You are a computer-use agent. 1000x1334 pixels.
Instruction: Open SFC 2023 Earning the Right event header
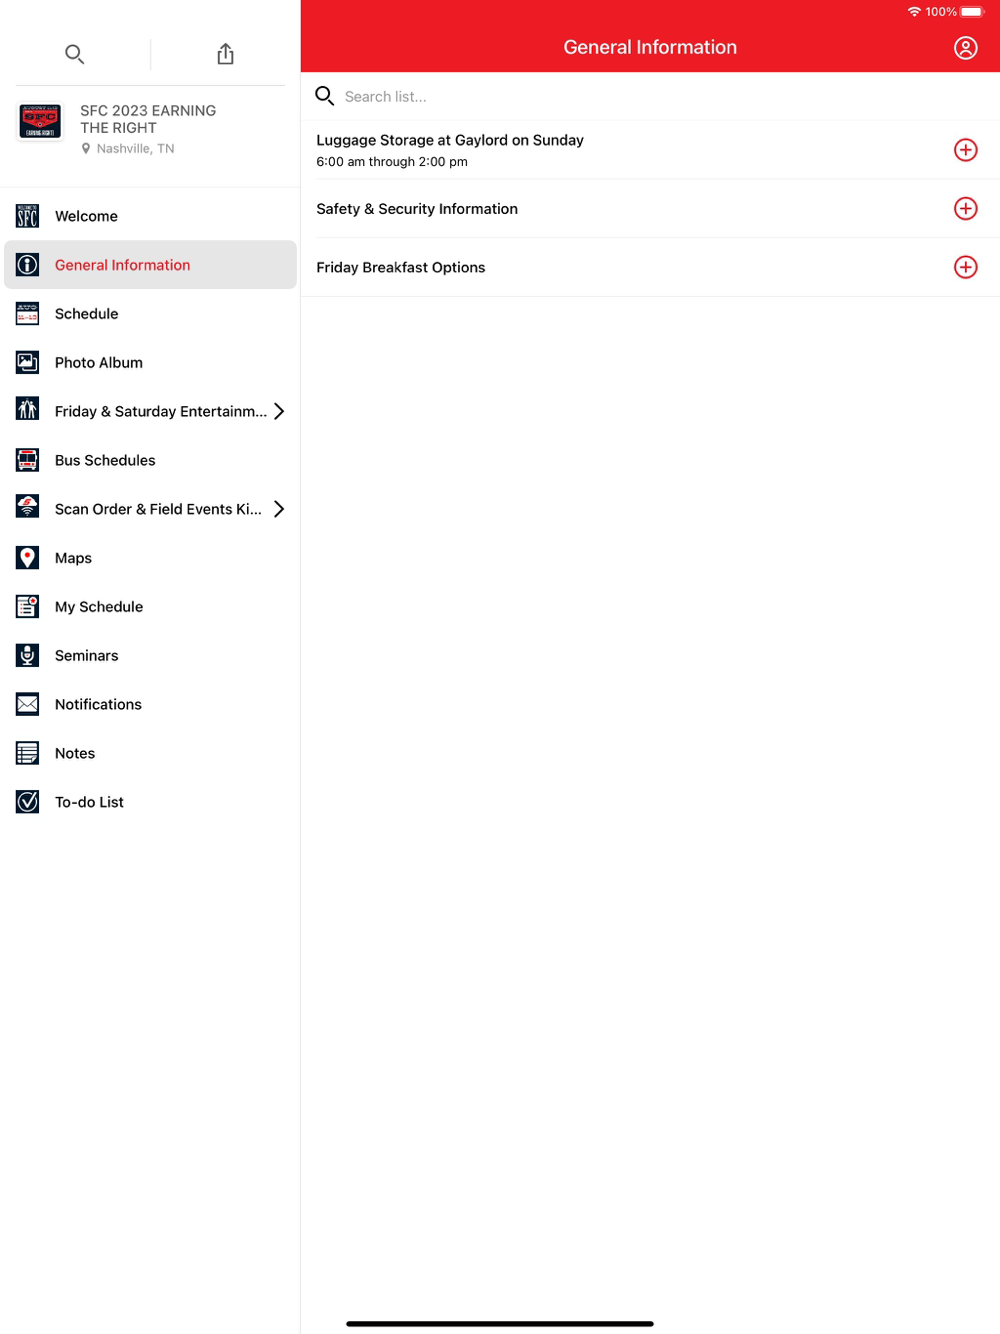pyautogui.click(x=150, y=129)
